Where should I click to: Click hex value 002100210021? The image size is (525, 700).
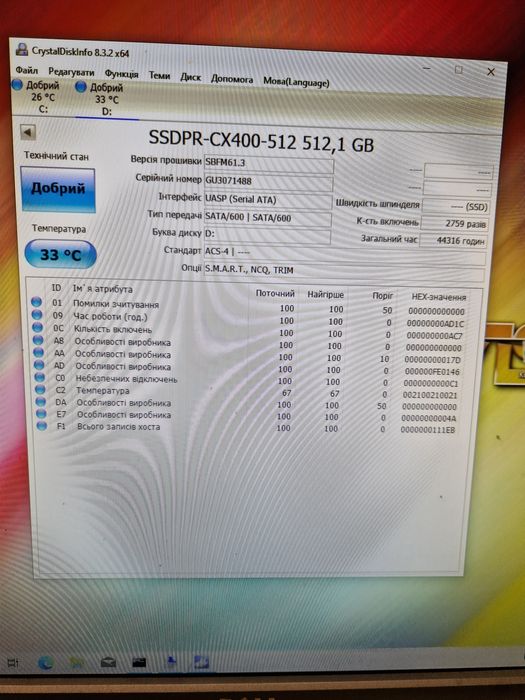[x=430, y=396]
